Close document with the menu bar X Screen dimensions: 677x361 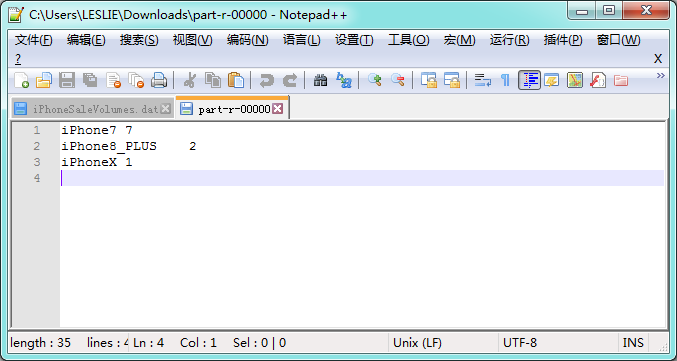(x=658, y=59)
